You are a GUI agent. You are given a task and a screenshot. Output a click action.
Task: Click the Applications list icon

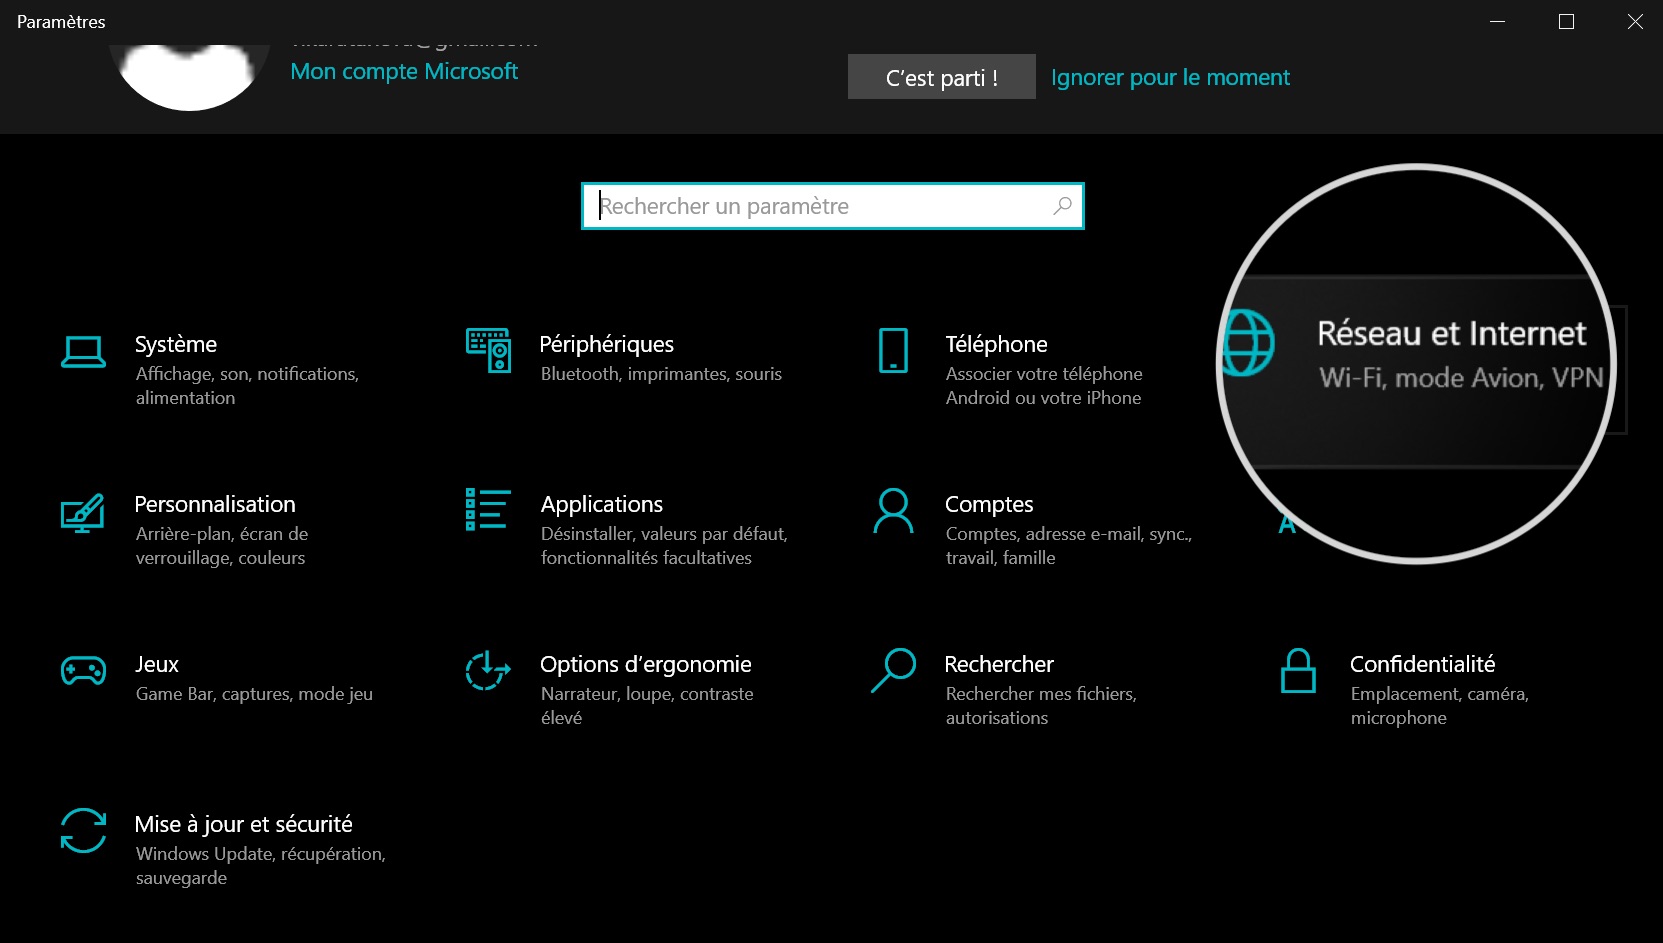click(x=488, y=509)
